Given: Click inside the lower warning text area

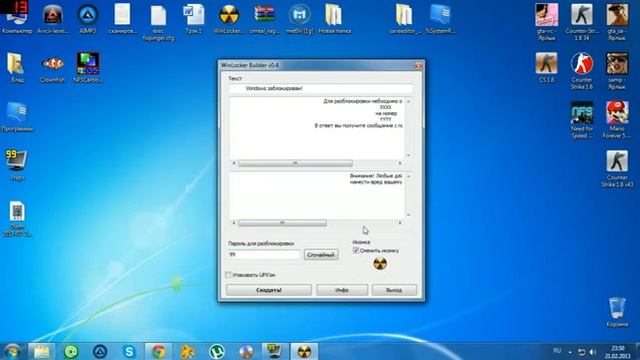Looking at the screenshot, I should point(317,195).
